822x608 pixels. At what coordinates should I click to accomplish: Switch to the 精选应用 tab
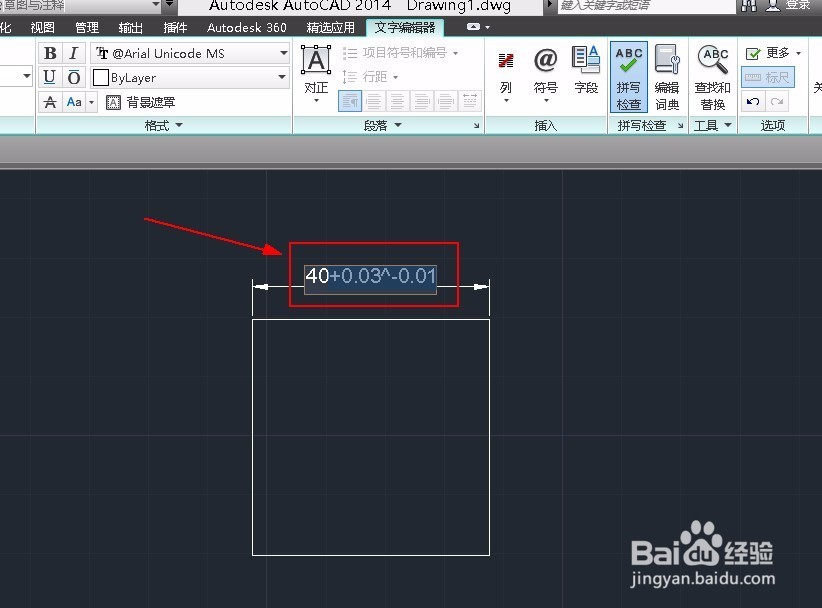(x=331, y=27)
